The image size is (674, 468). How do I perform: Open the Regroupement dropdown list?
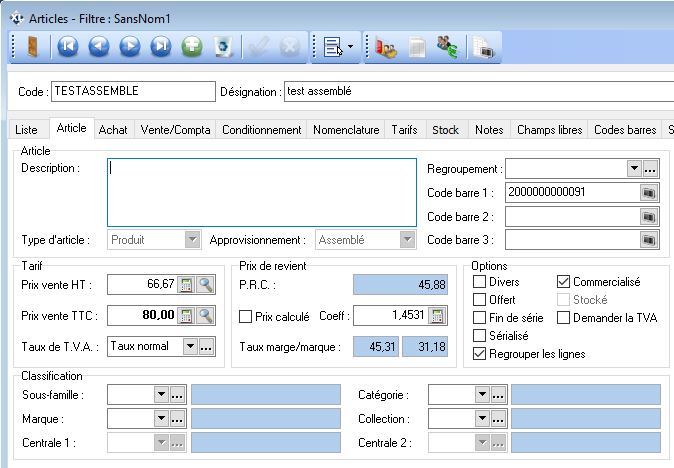[x=633, y=168]
